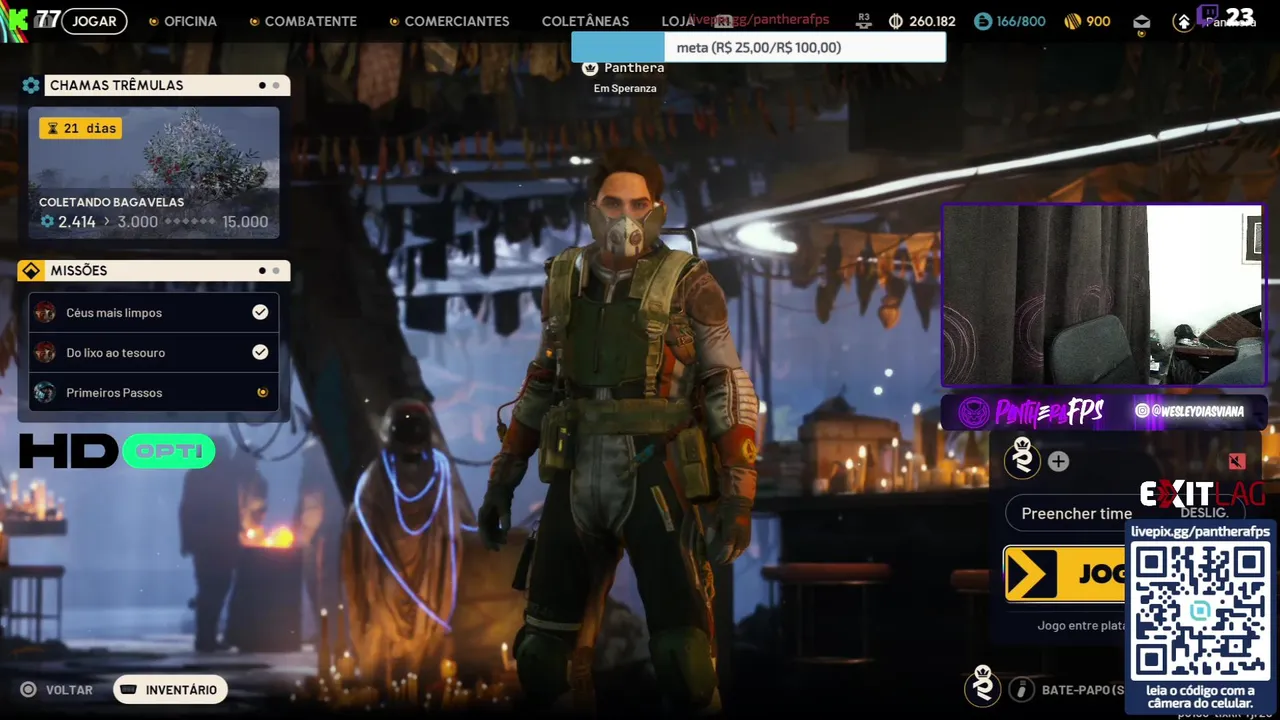1280x720 pixels.
Task: Click the active marker on Primeiros Passos
Action: coord(262,392)
